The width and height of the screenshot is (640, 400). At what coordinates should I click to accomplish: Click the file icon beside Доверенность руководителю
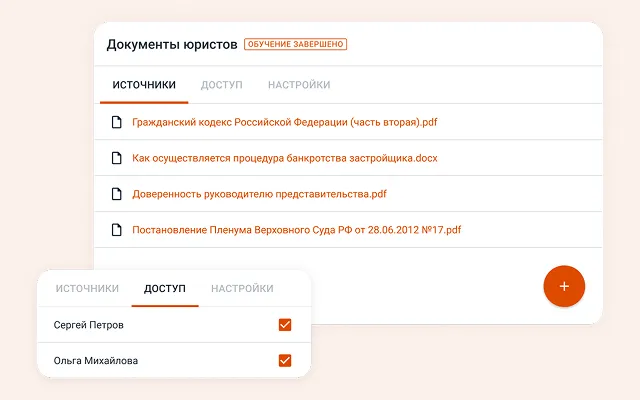point(117,194)
